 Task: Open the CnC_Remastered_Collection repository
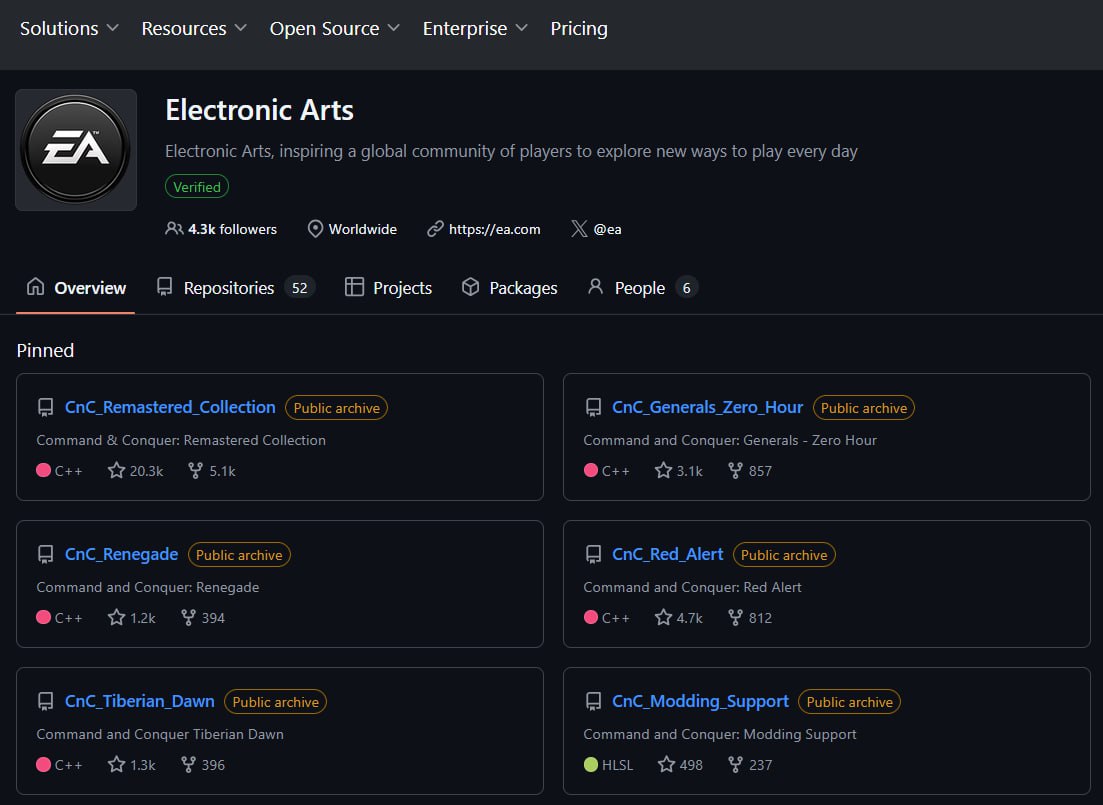pos(170,407)
